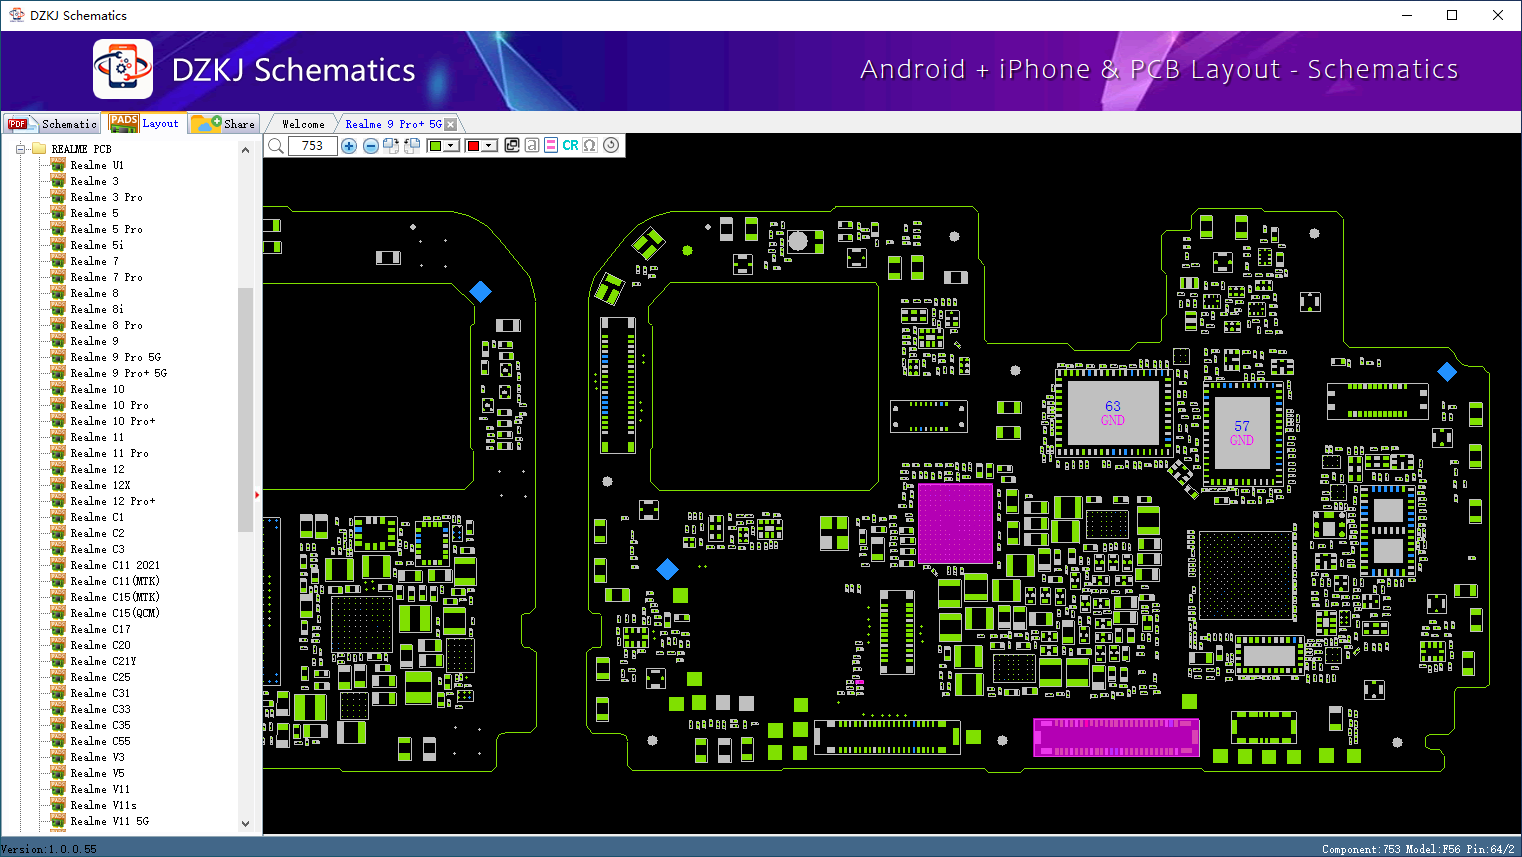Image resolution: width=1522 pixels, height=857 pixels.
Task: Click the pages icon with the clockwise arrow
Action: coord(391,146)
